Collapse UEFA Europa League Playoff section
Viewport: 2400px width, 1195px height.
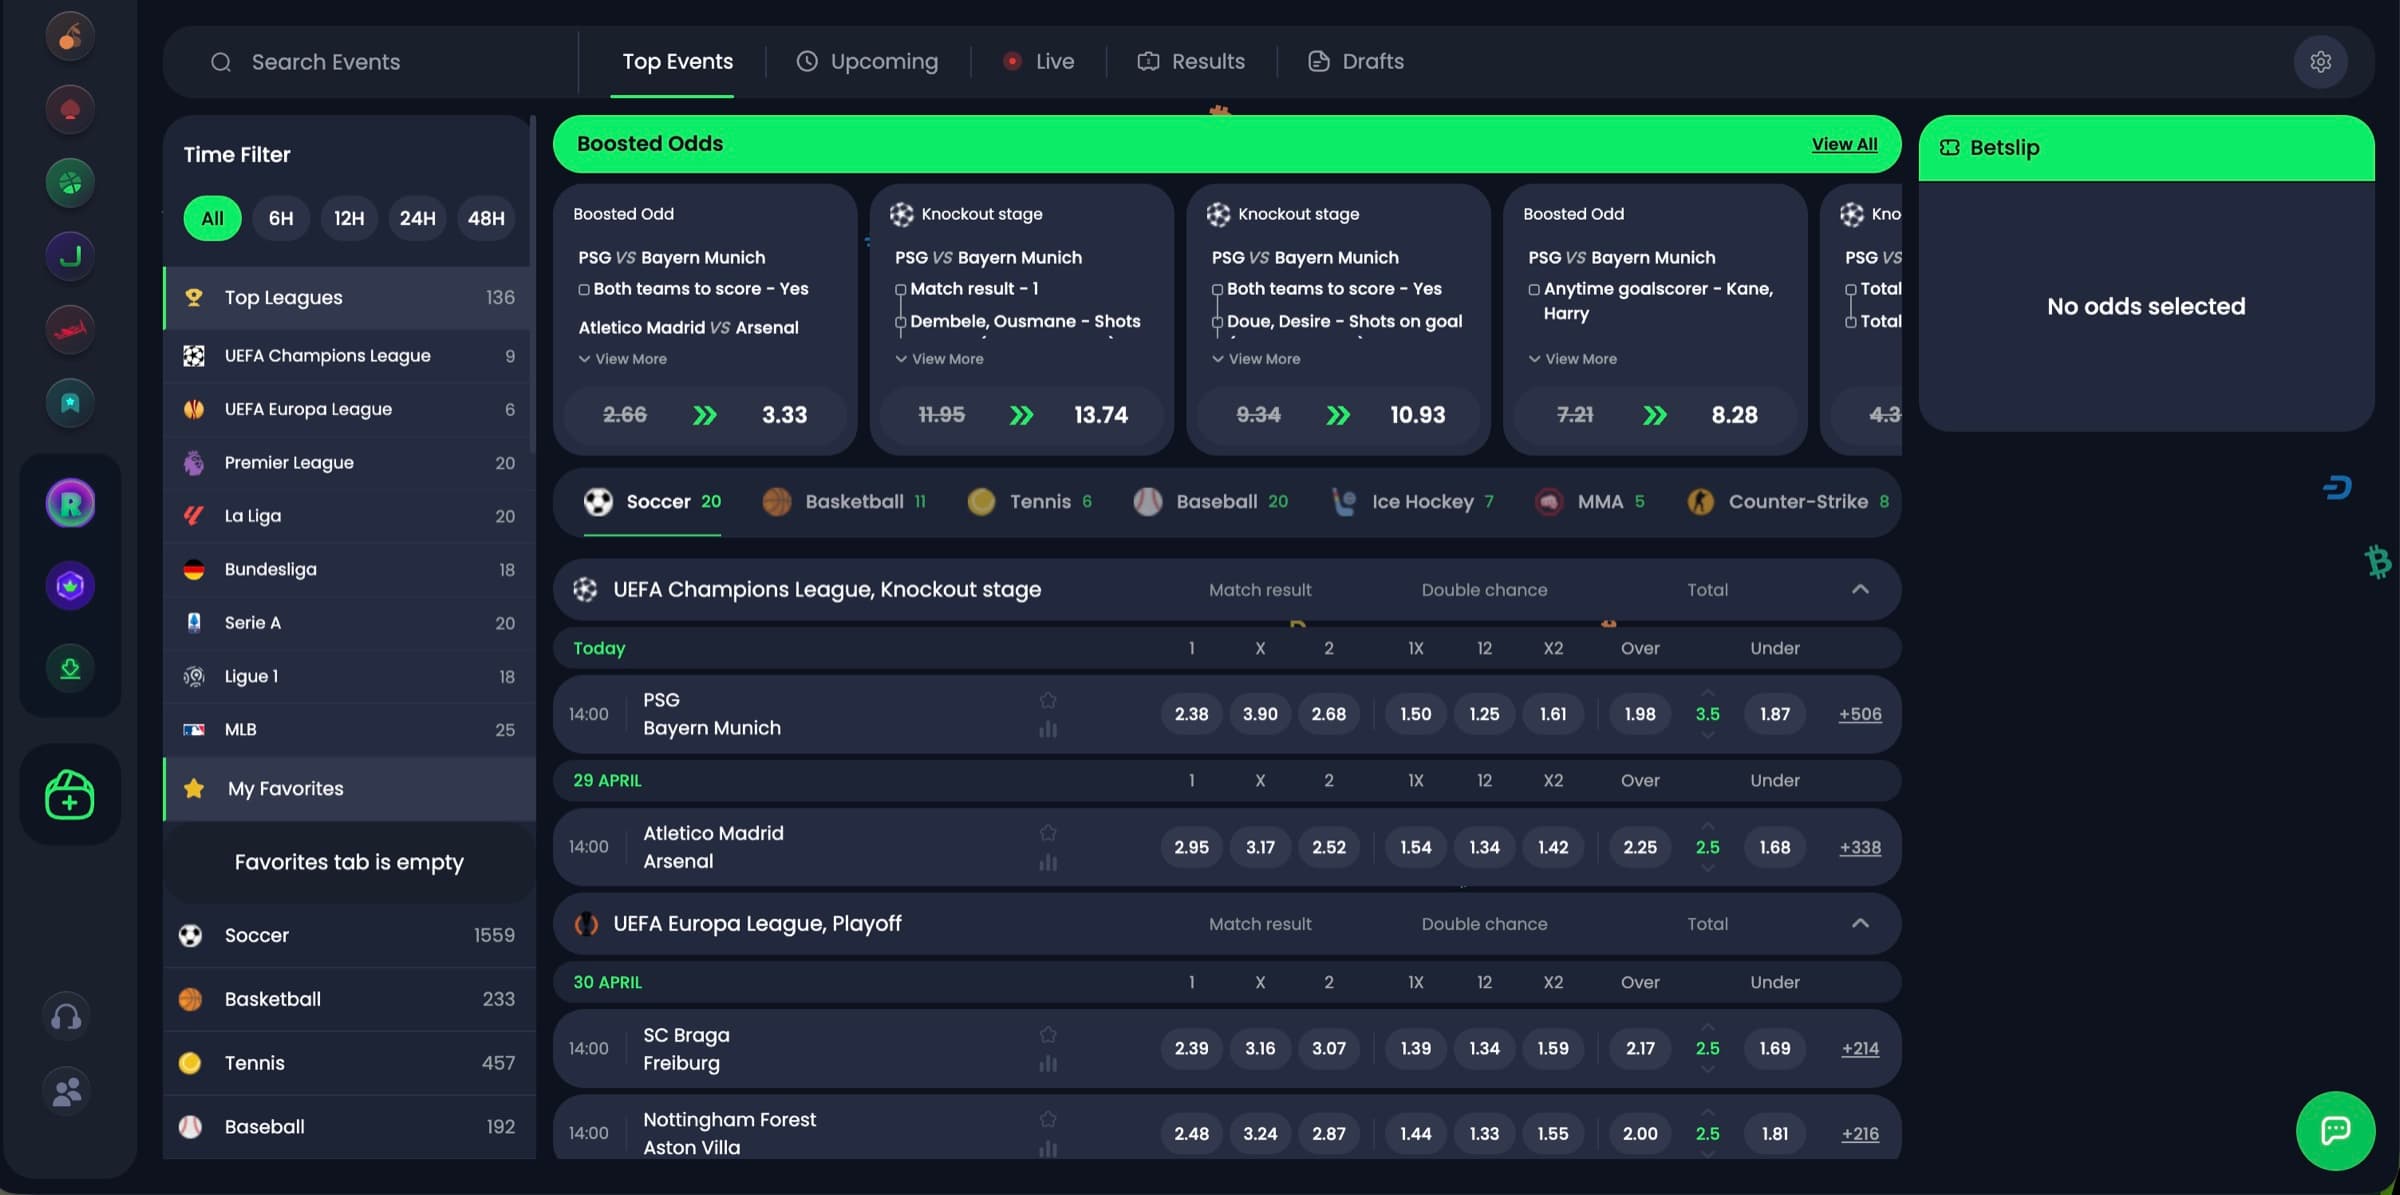point(1860,923)
